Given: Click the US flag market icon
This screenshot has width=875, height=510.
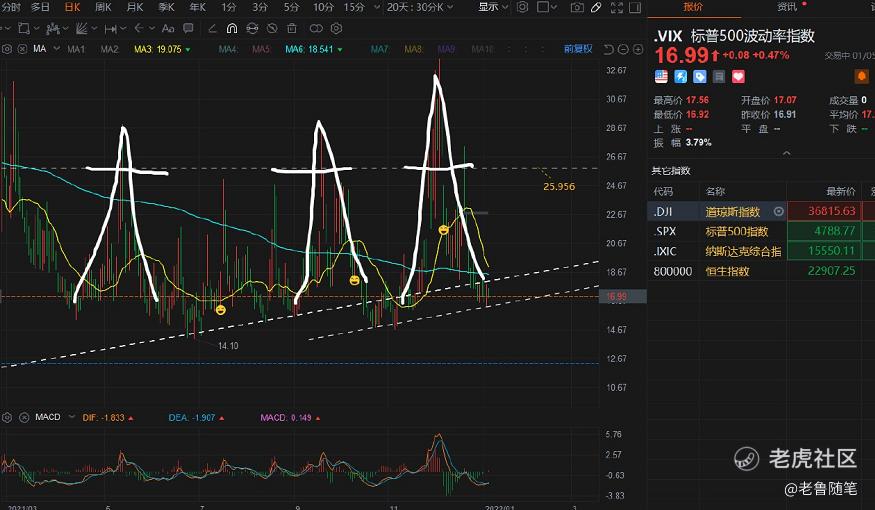Looking at the screenshot, I should (x=661, y=76).
